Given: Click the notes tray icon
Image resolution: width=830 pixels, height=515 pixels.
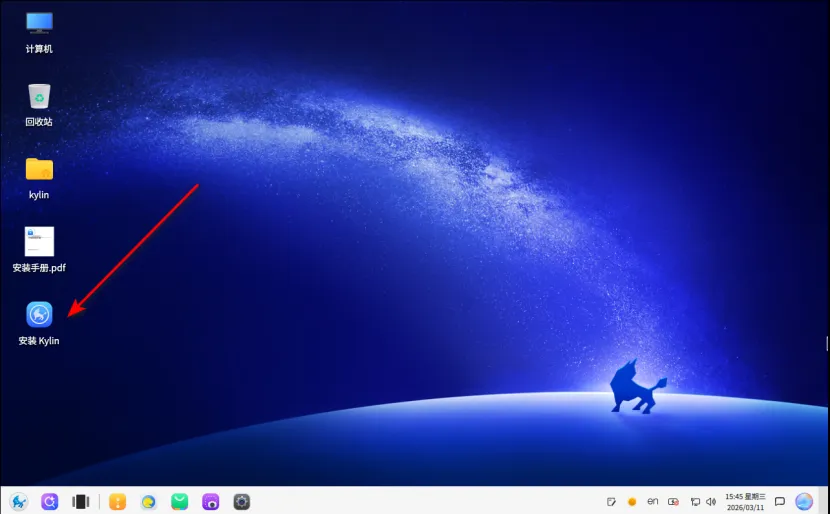Looking at the screenshot, I should click(x=611, y=501).
